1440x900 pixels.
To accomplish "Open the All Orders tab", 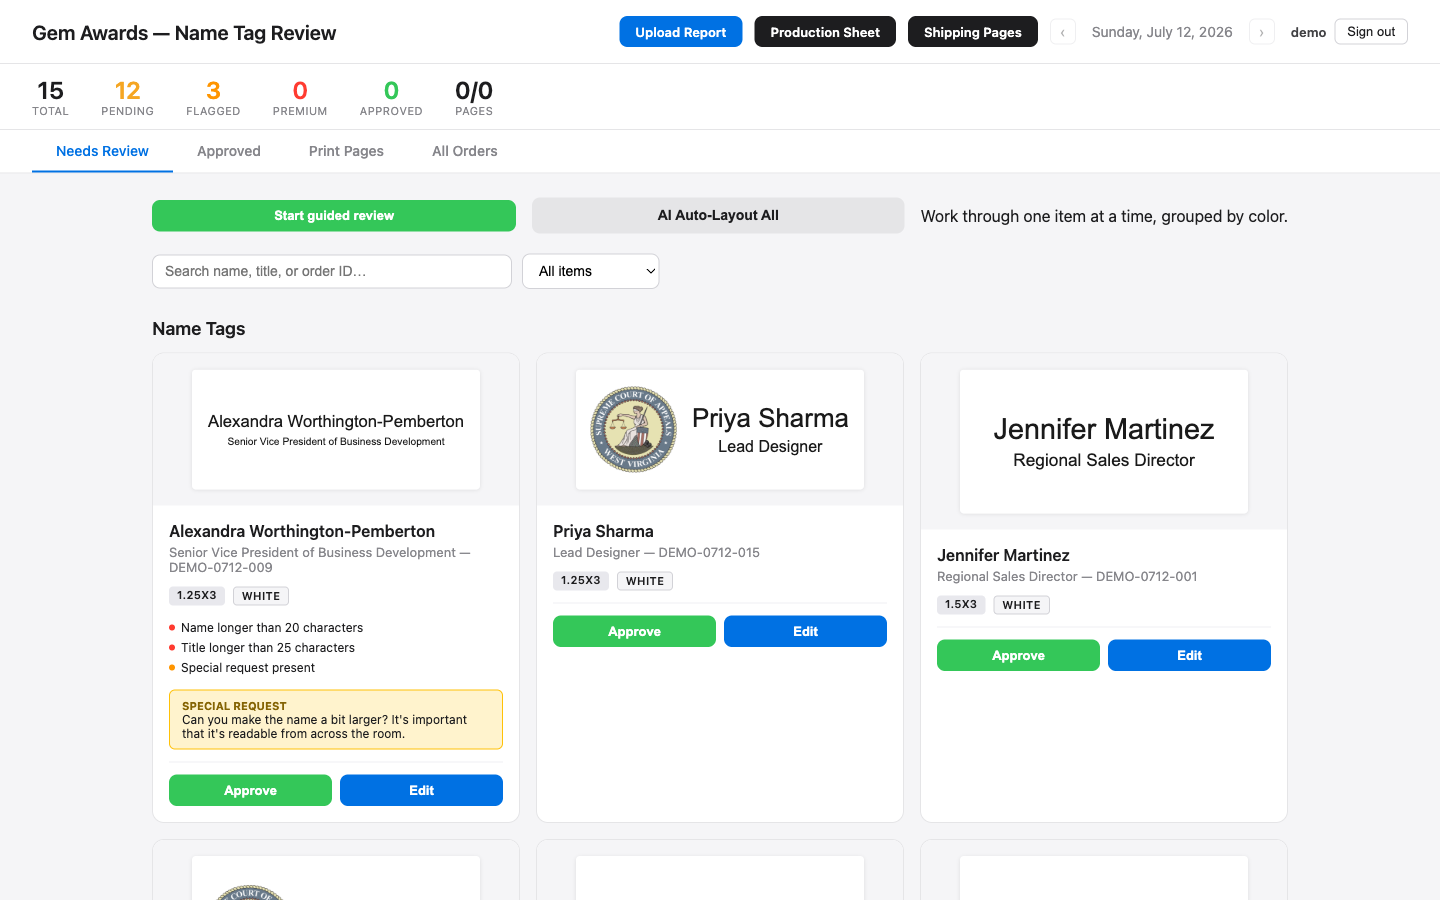I will [465, 151].
